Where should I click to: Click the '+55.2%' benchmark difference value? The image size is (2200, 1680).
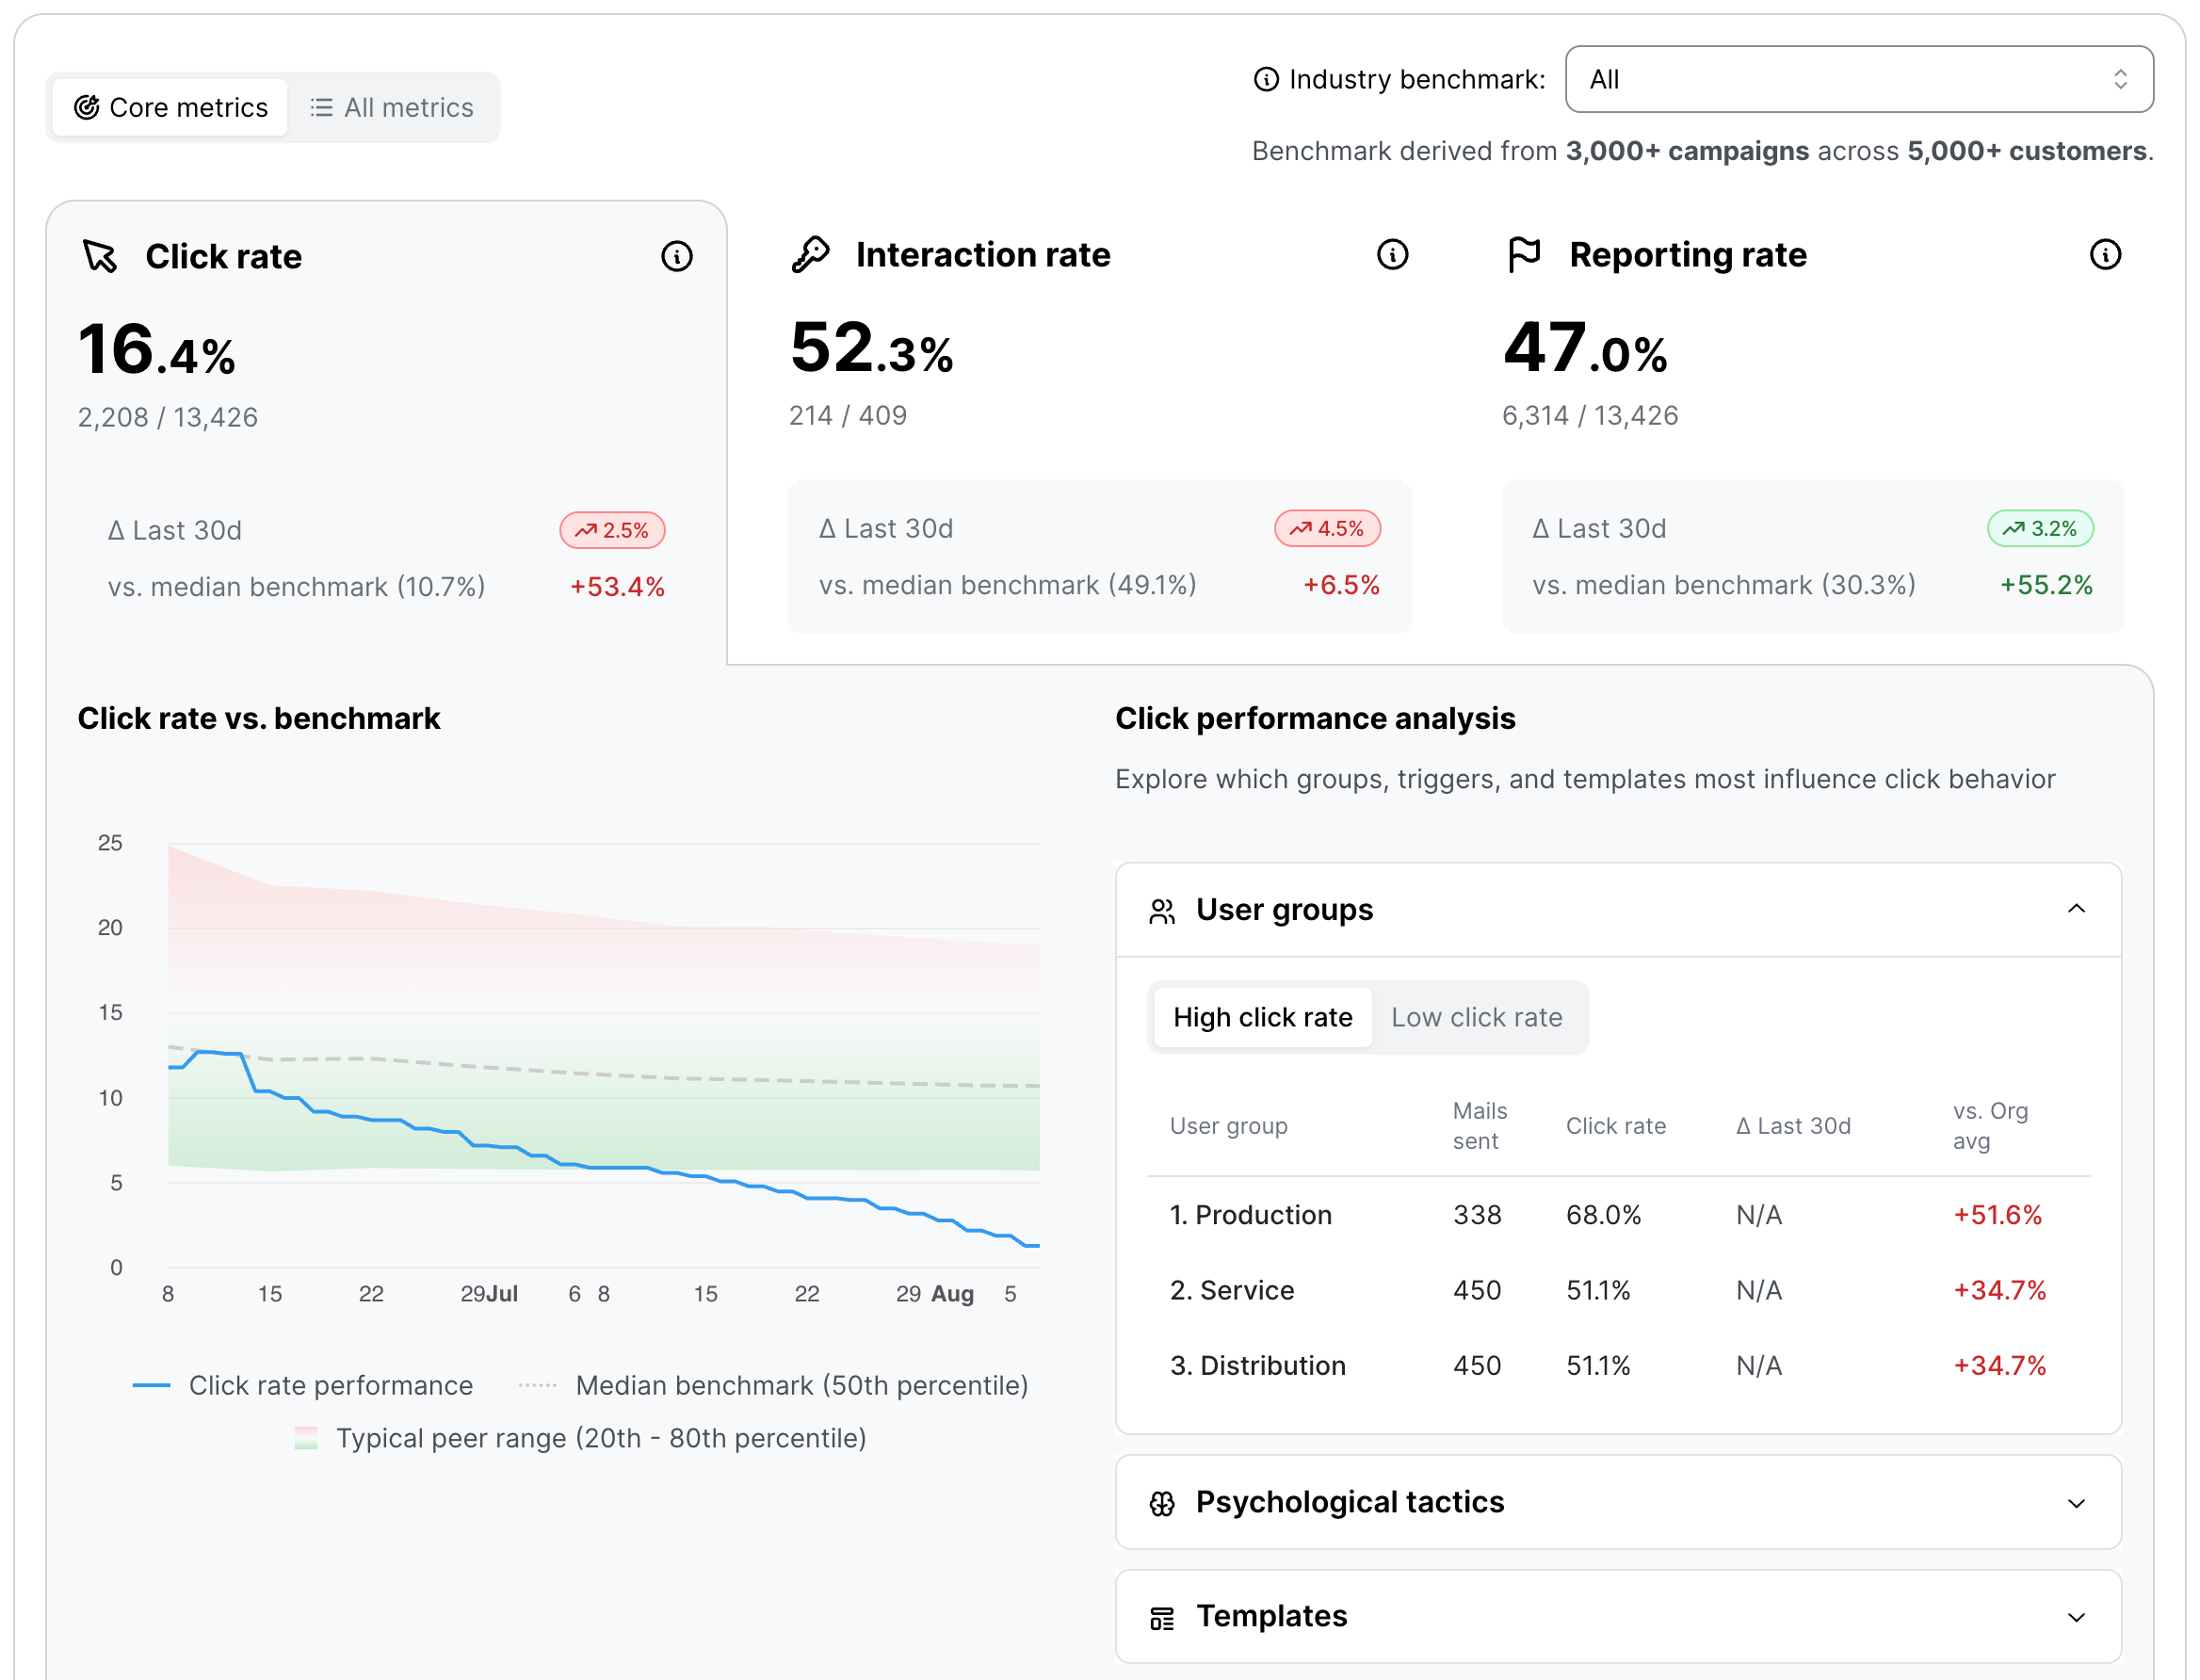coord(2045,585)
